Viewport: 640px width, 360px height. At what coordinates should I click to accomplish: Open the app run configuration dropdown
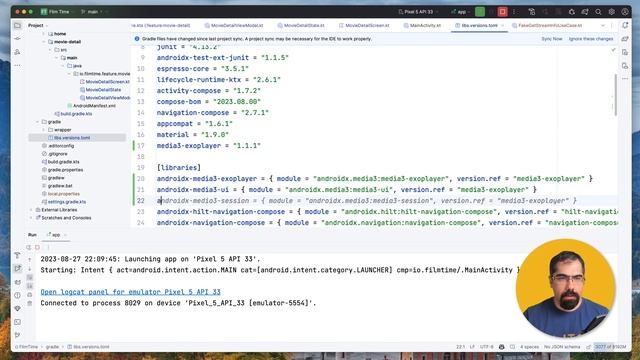point(461,12)
